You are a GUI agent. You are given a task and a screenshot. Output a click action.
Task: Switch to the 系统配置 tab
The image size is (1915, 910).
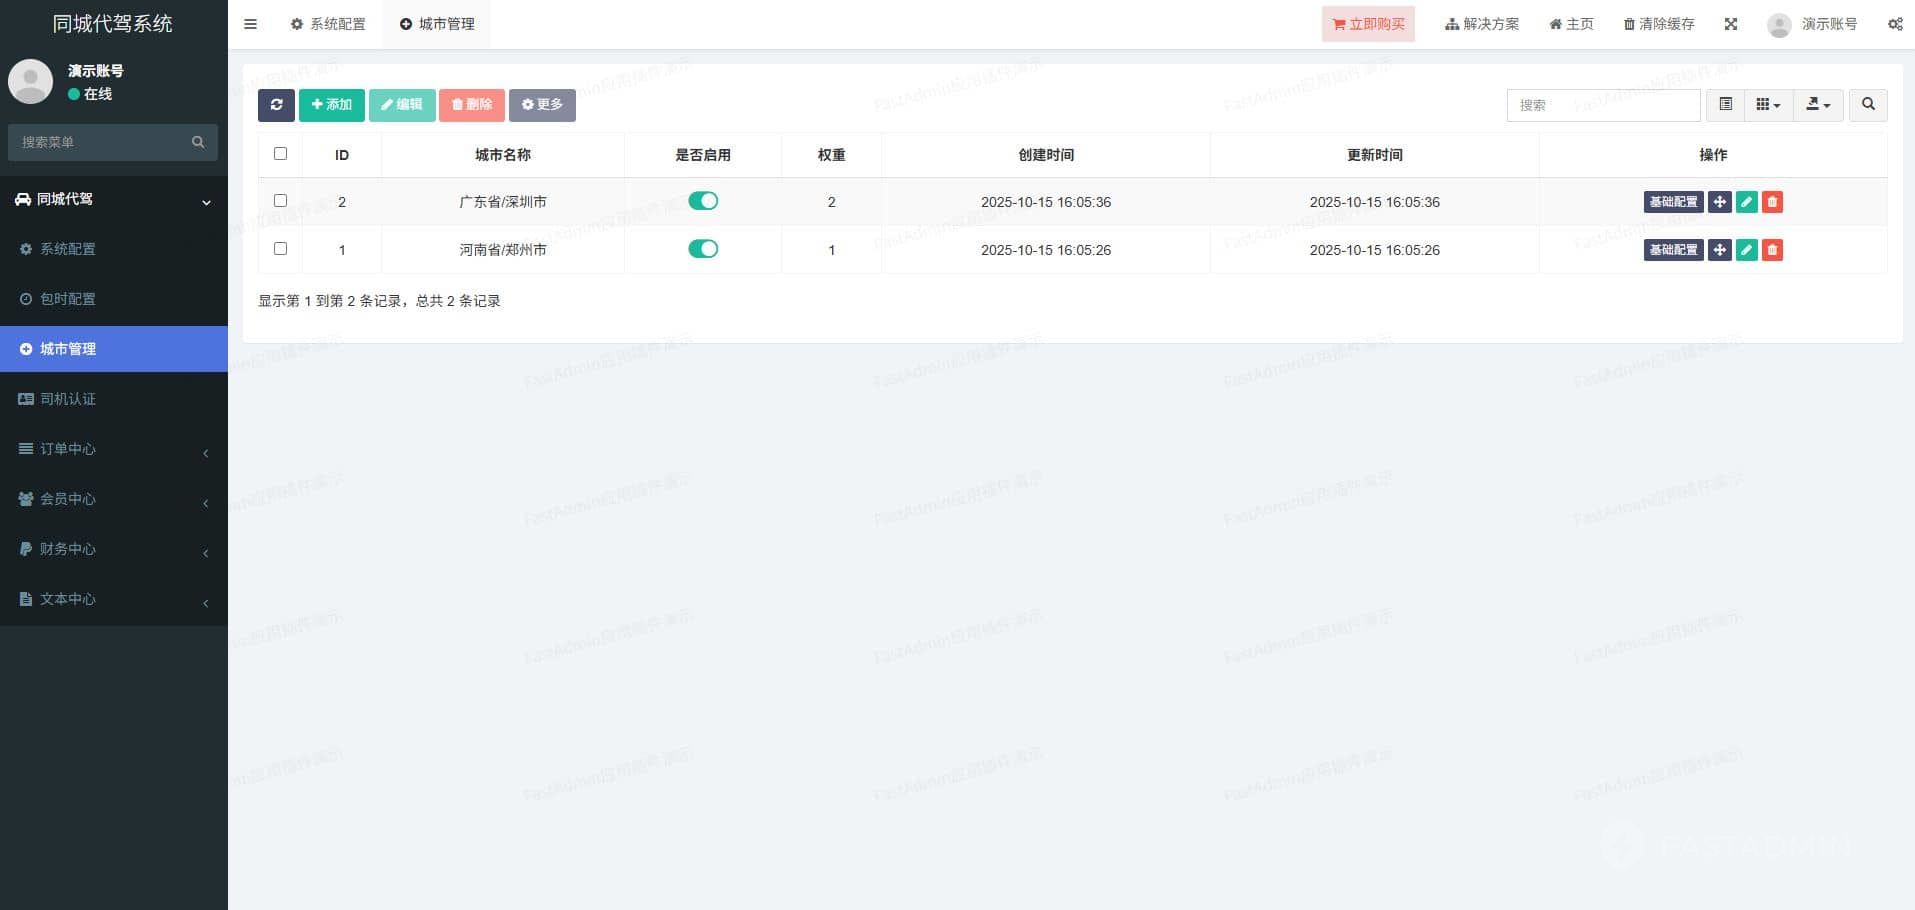tap(328, 24)
